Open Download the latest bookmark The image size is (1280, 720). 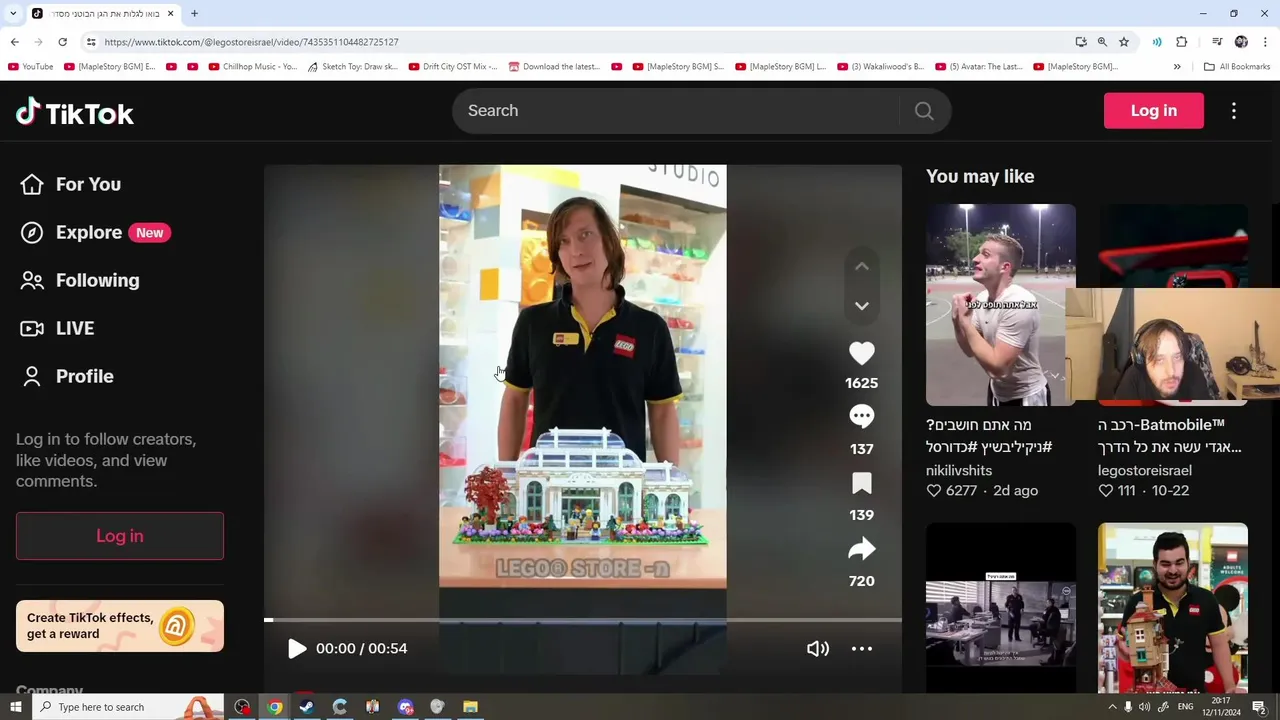coord(554,67)
